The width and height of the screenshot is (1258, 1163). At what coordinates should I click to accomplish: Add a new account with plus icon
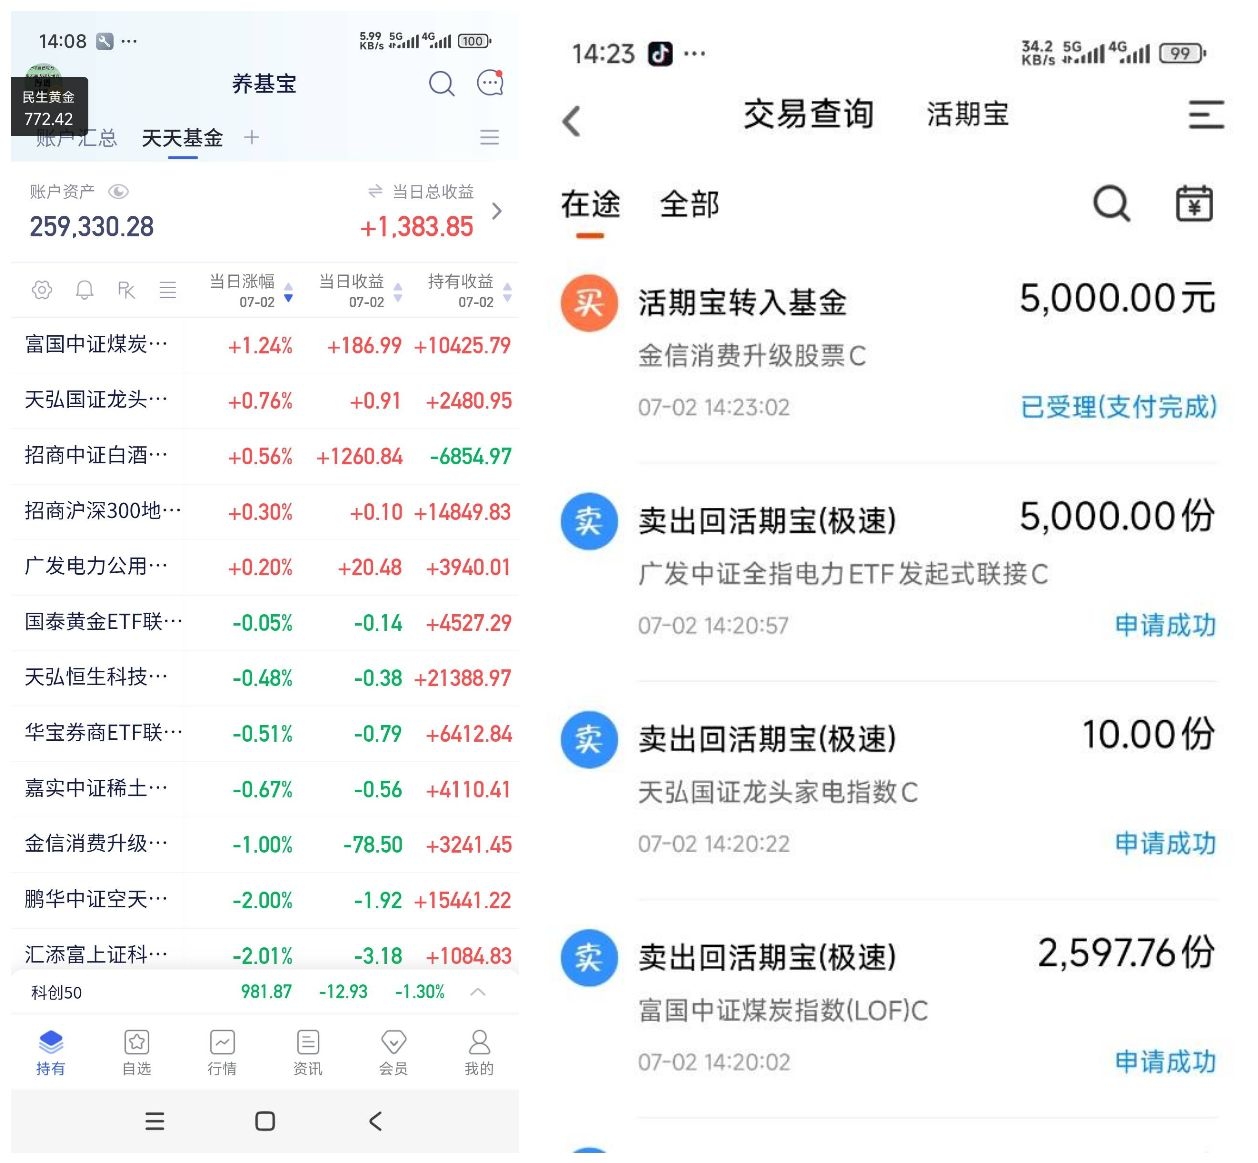251,137
